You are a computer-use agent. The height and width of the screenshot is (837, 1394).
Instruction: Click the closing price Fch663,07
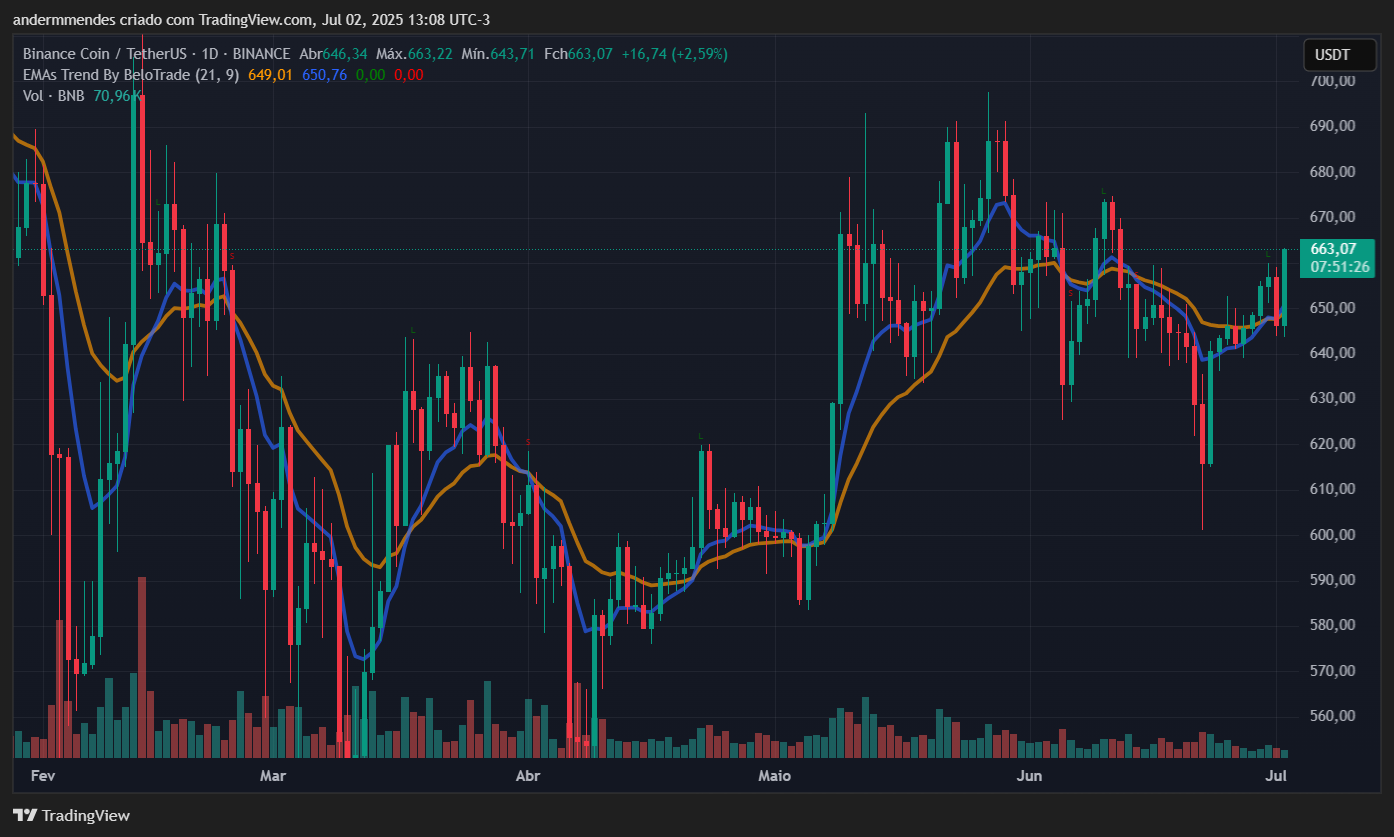coord(578,54)
